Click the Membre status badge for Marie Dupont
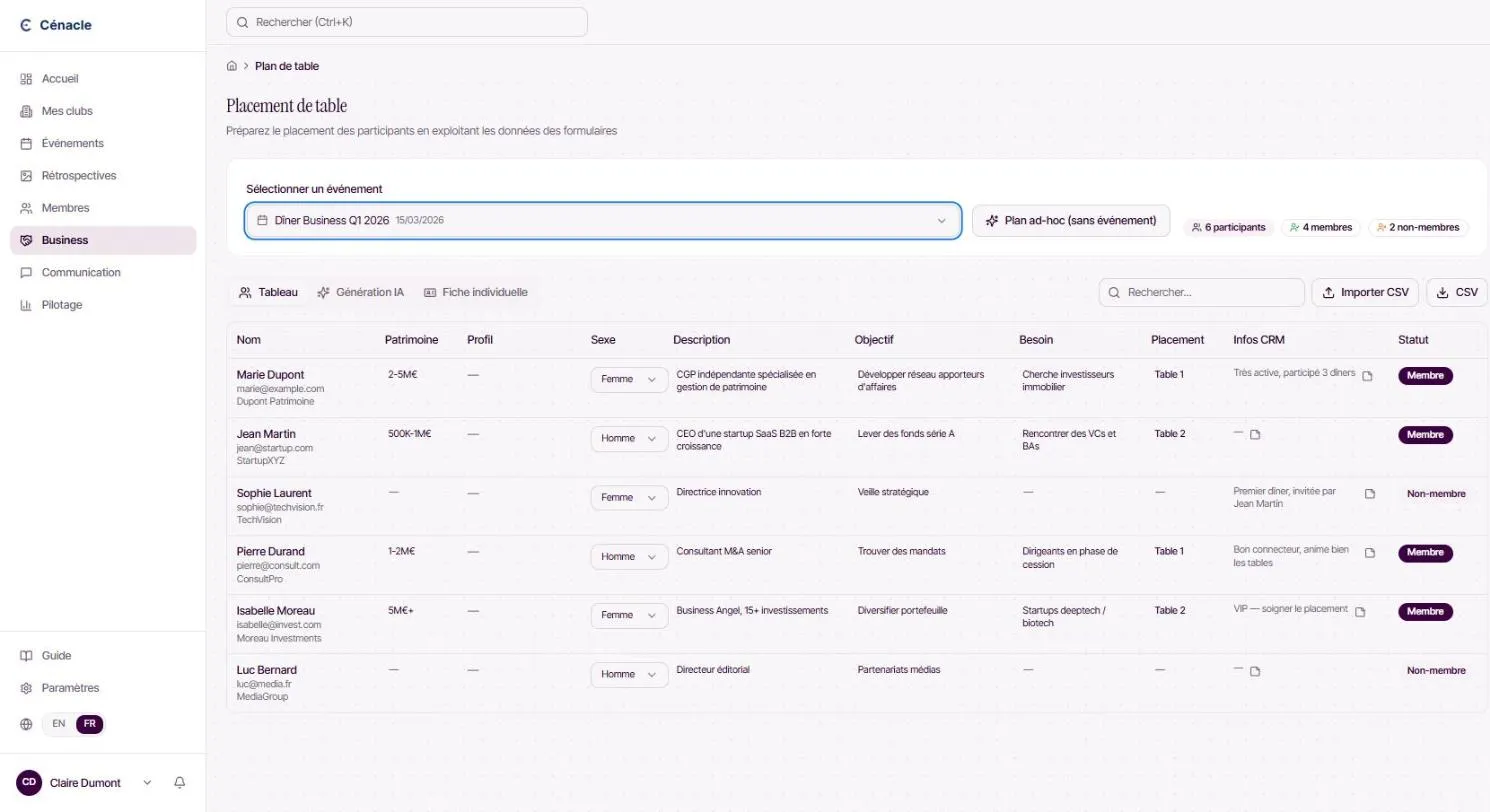The height and width of the screenshot is (812, 1490). pyautogui.click(x=1425, y=376)
